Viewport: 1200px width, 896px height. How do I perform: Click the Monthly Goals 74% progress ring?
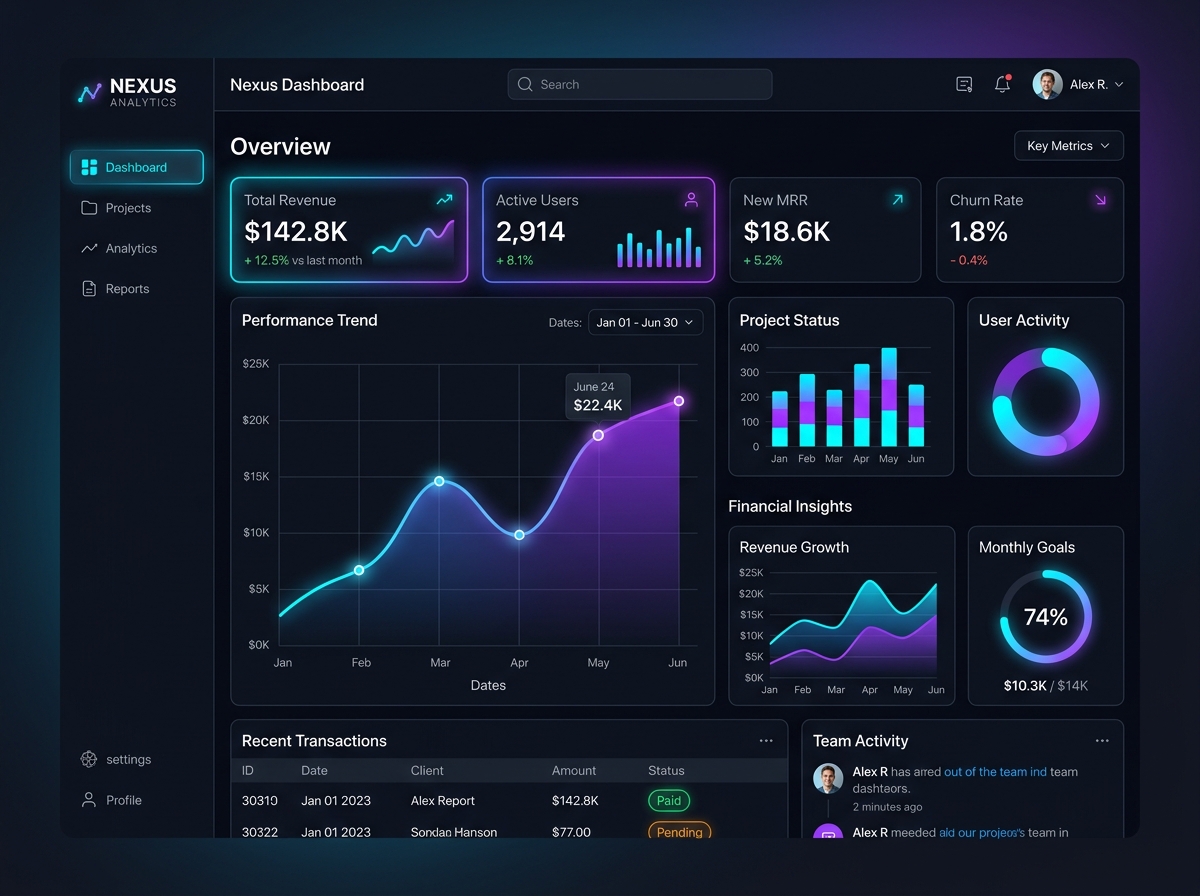[1046, 617]
